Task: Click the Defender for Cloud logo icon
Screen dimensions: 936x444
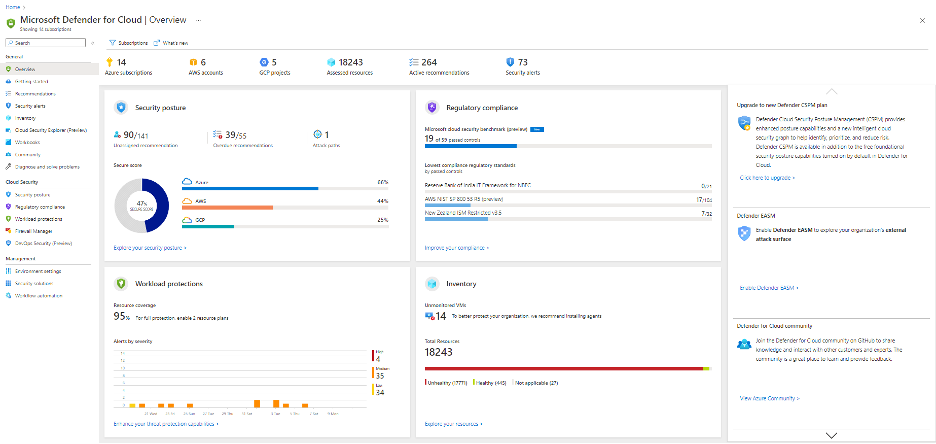Action: (11, 23)
